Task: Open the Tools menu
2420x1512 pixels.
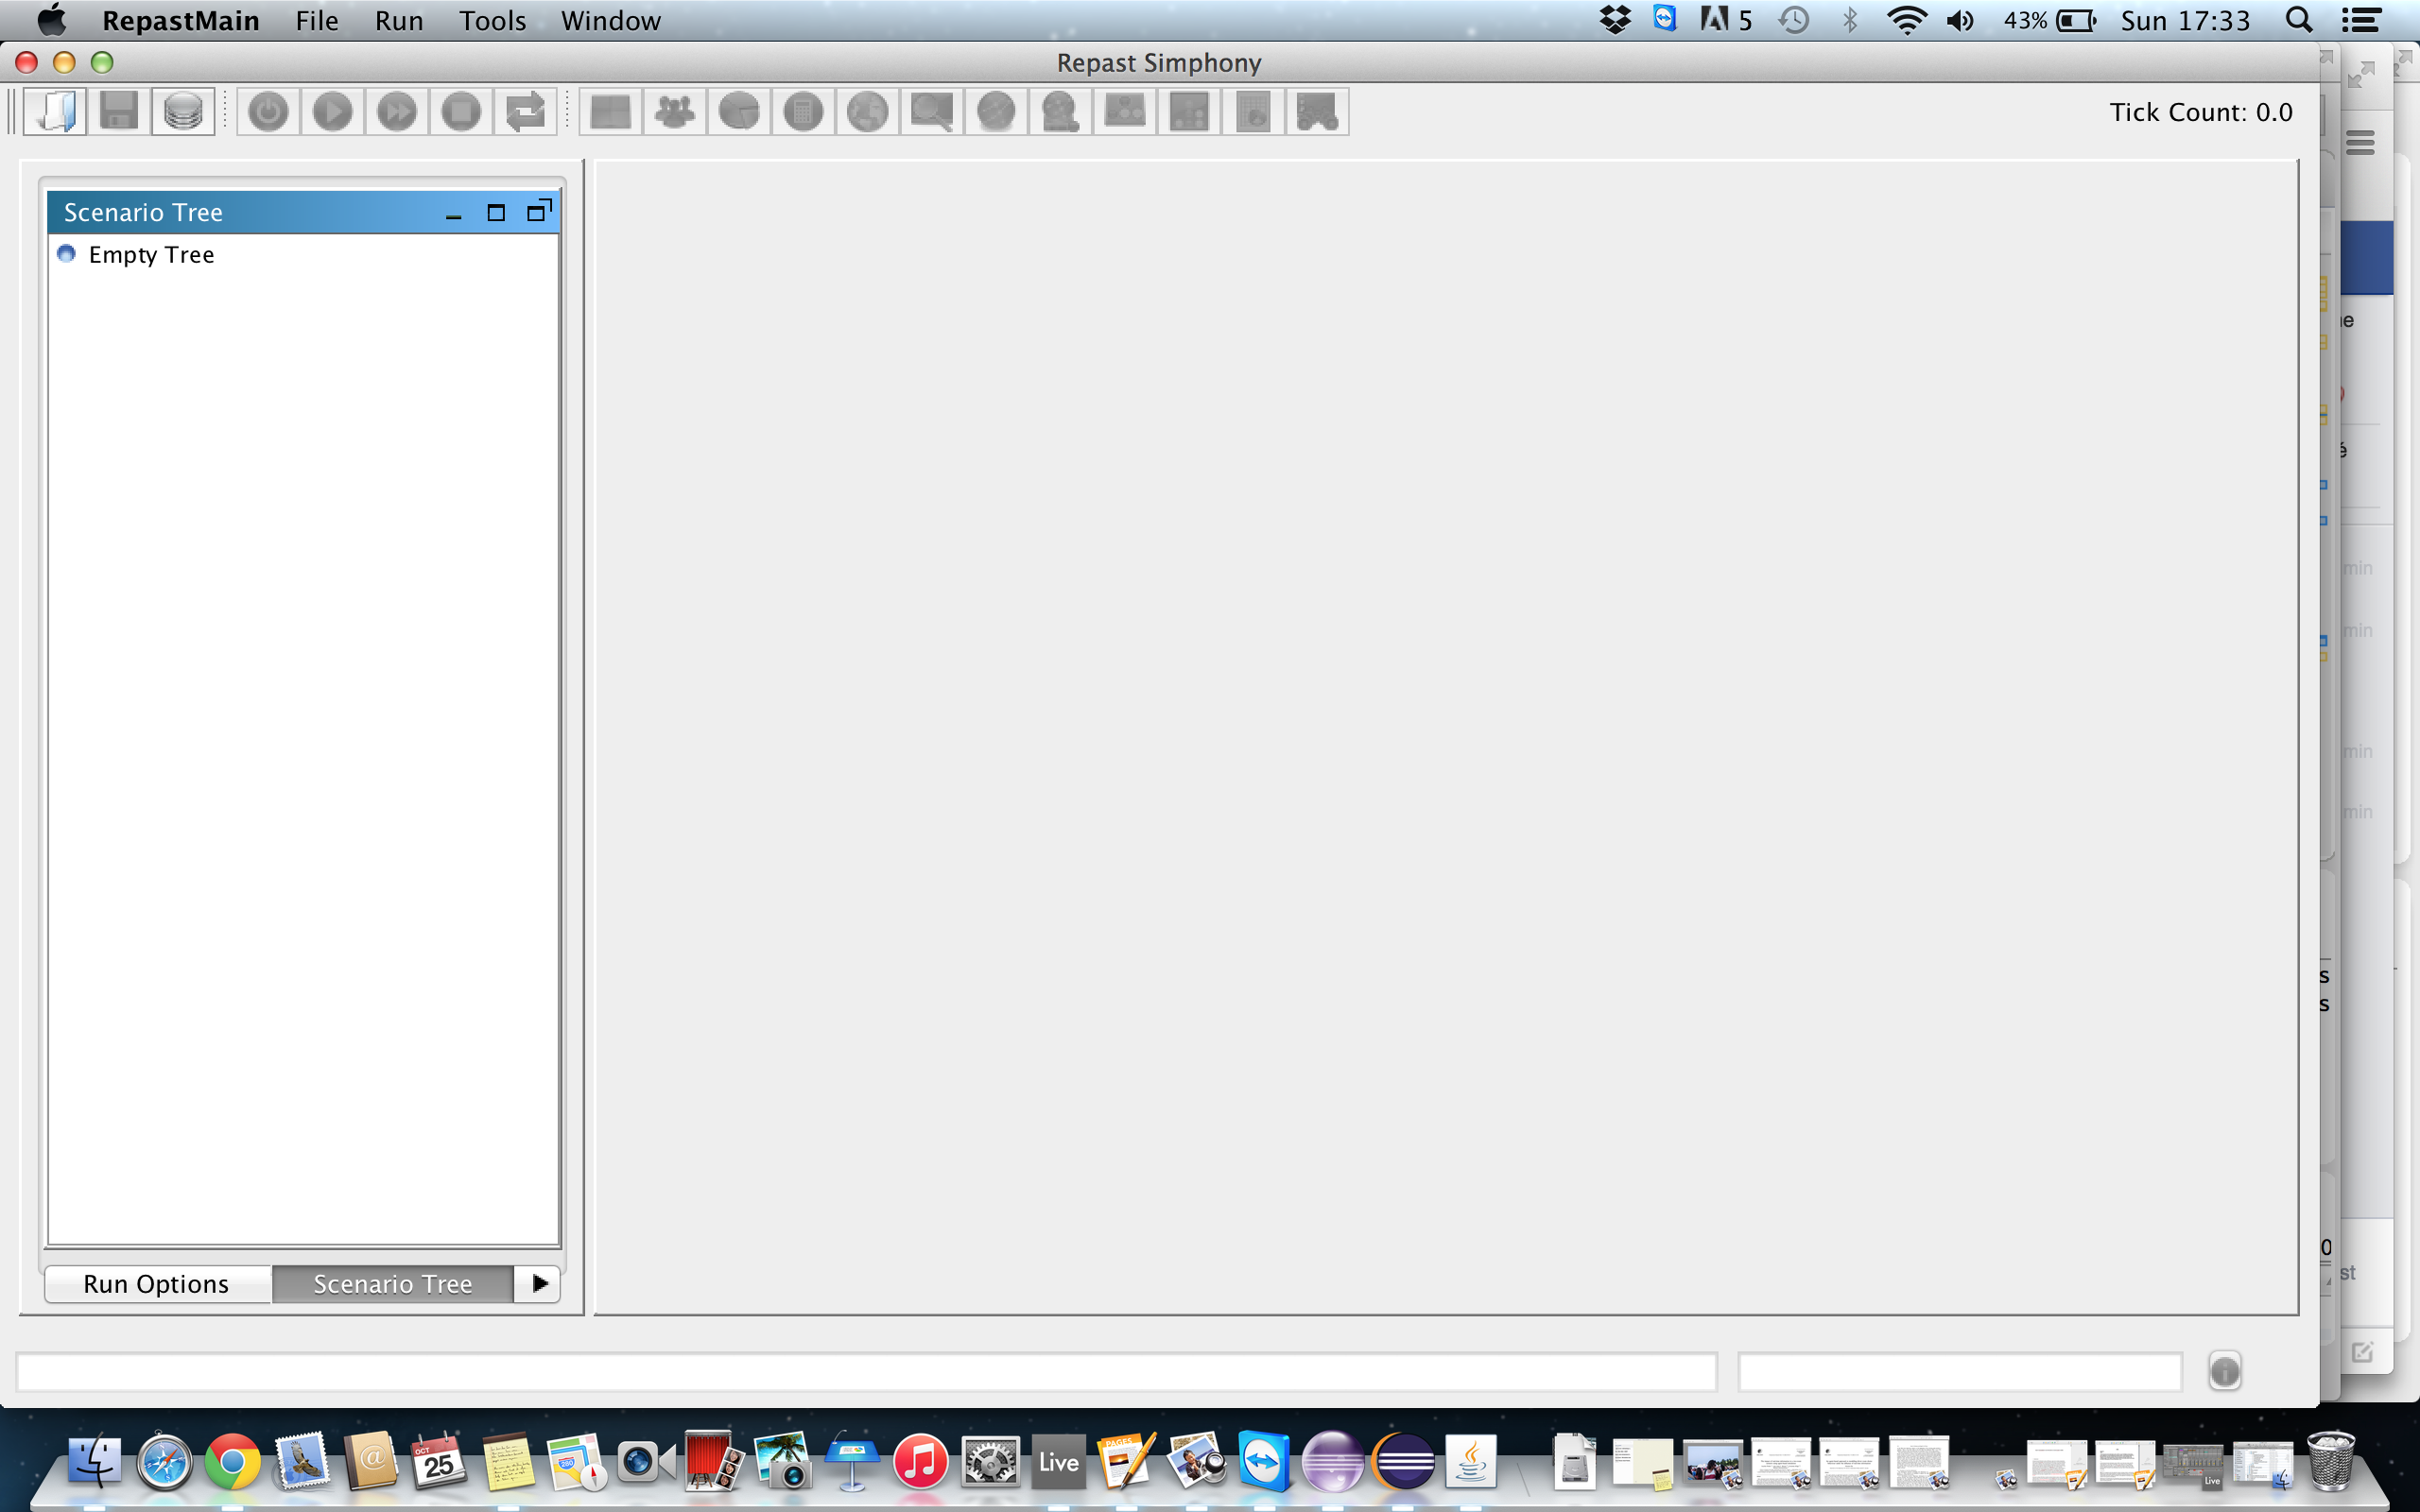Action: pyautogui.click(x=492, y=20)
